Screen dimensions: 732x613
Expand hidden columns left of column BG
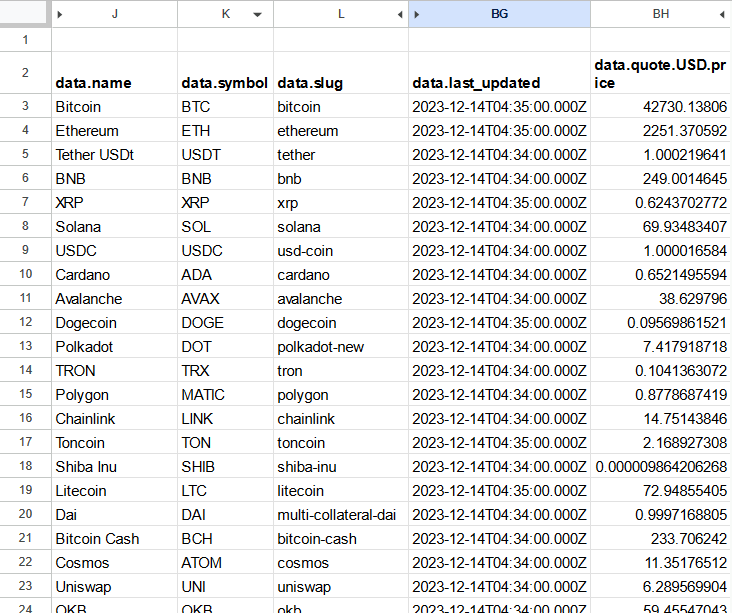coord(416,14)
